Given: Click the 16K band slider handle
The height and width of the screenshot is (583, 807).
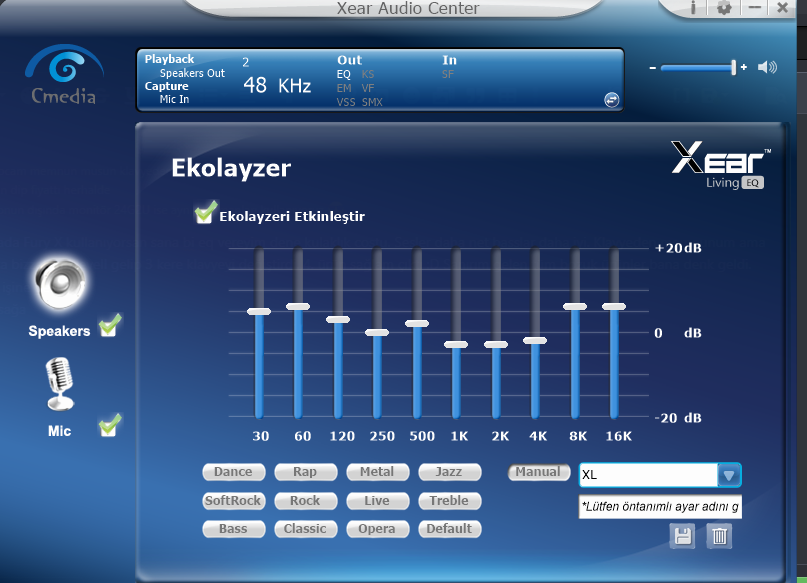Looking at the screenshot, I should coord(614,306).
